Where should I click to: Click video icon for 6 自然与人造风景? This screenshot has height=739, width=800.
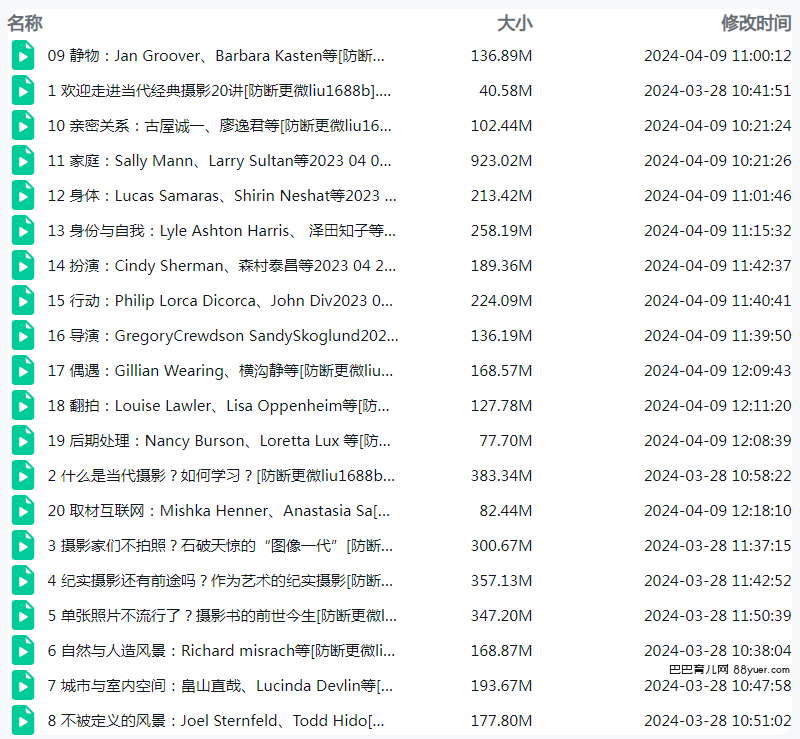pyautogui.click(x=23, y=651)
